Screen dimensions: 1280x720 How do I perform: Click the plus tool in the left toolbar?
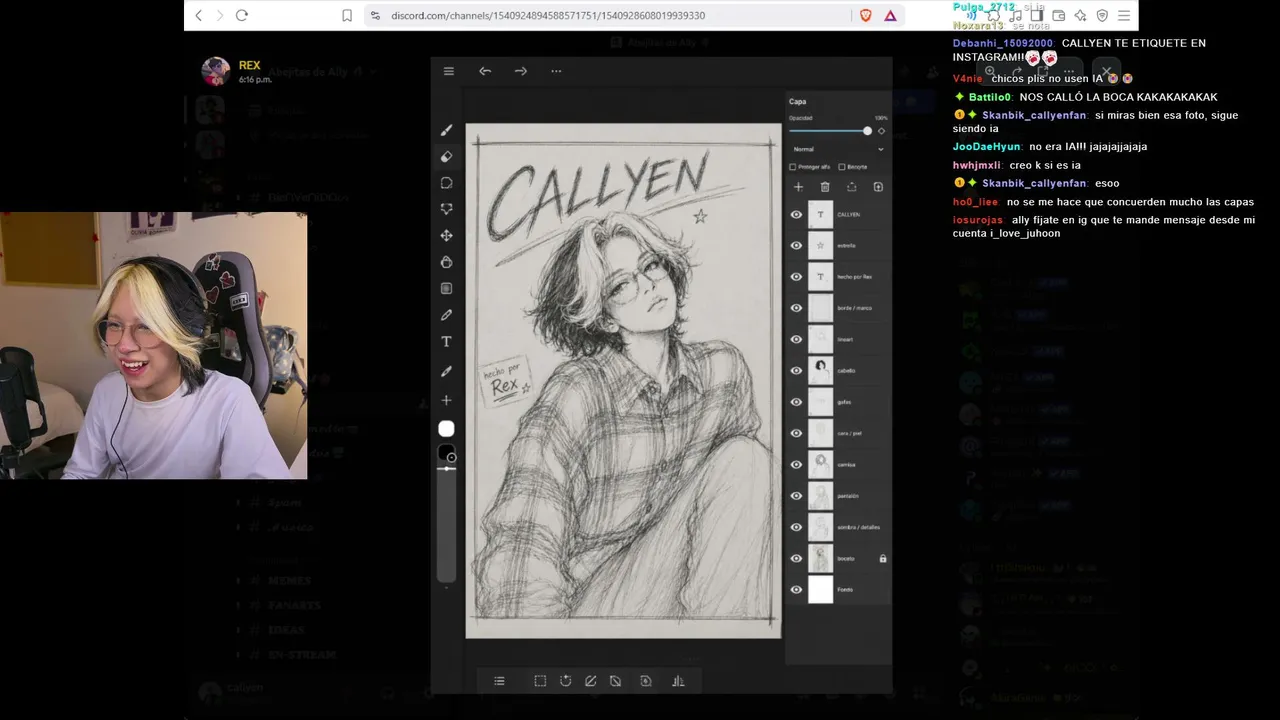(446, 400)
